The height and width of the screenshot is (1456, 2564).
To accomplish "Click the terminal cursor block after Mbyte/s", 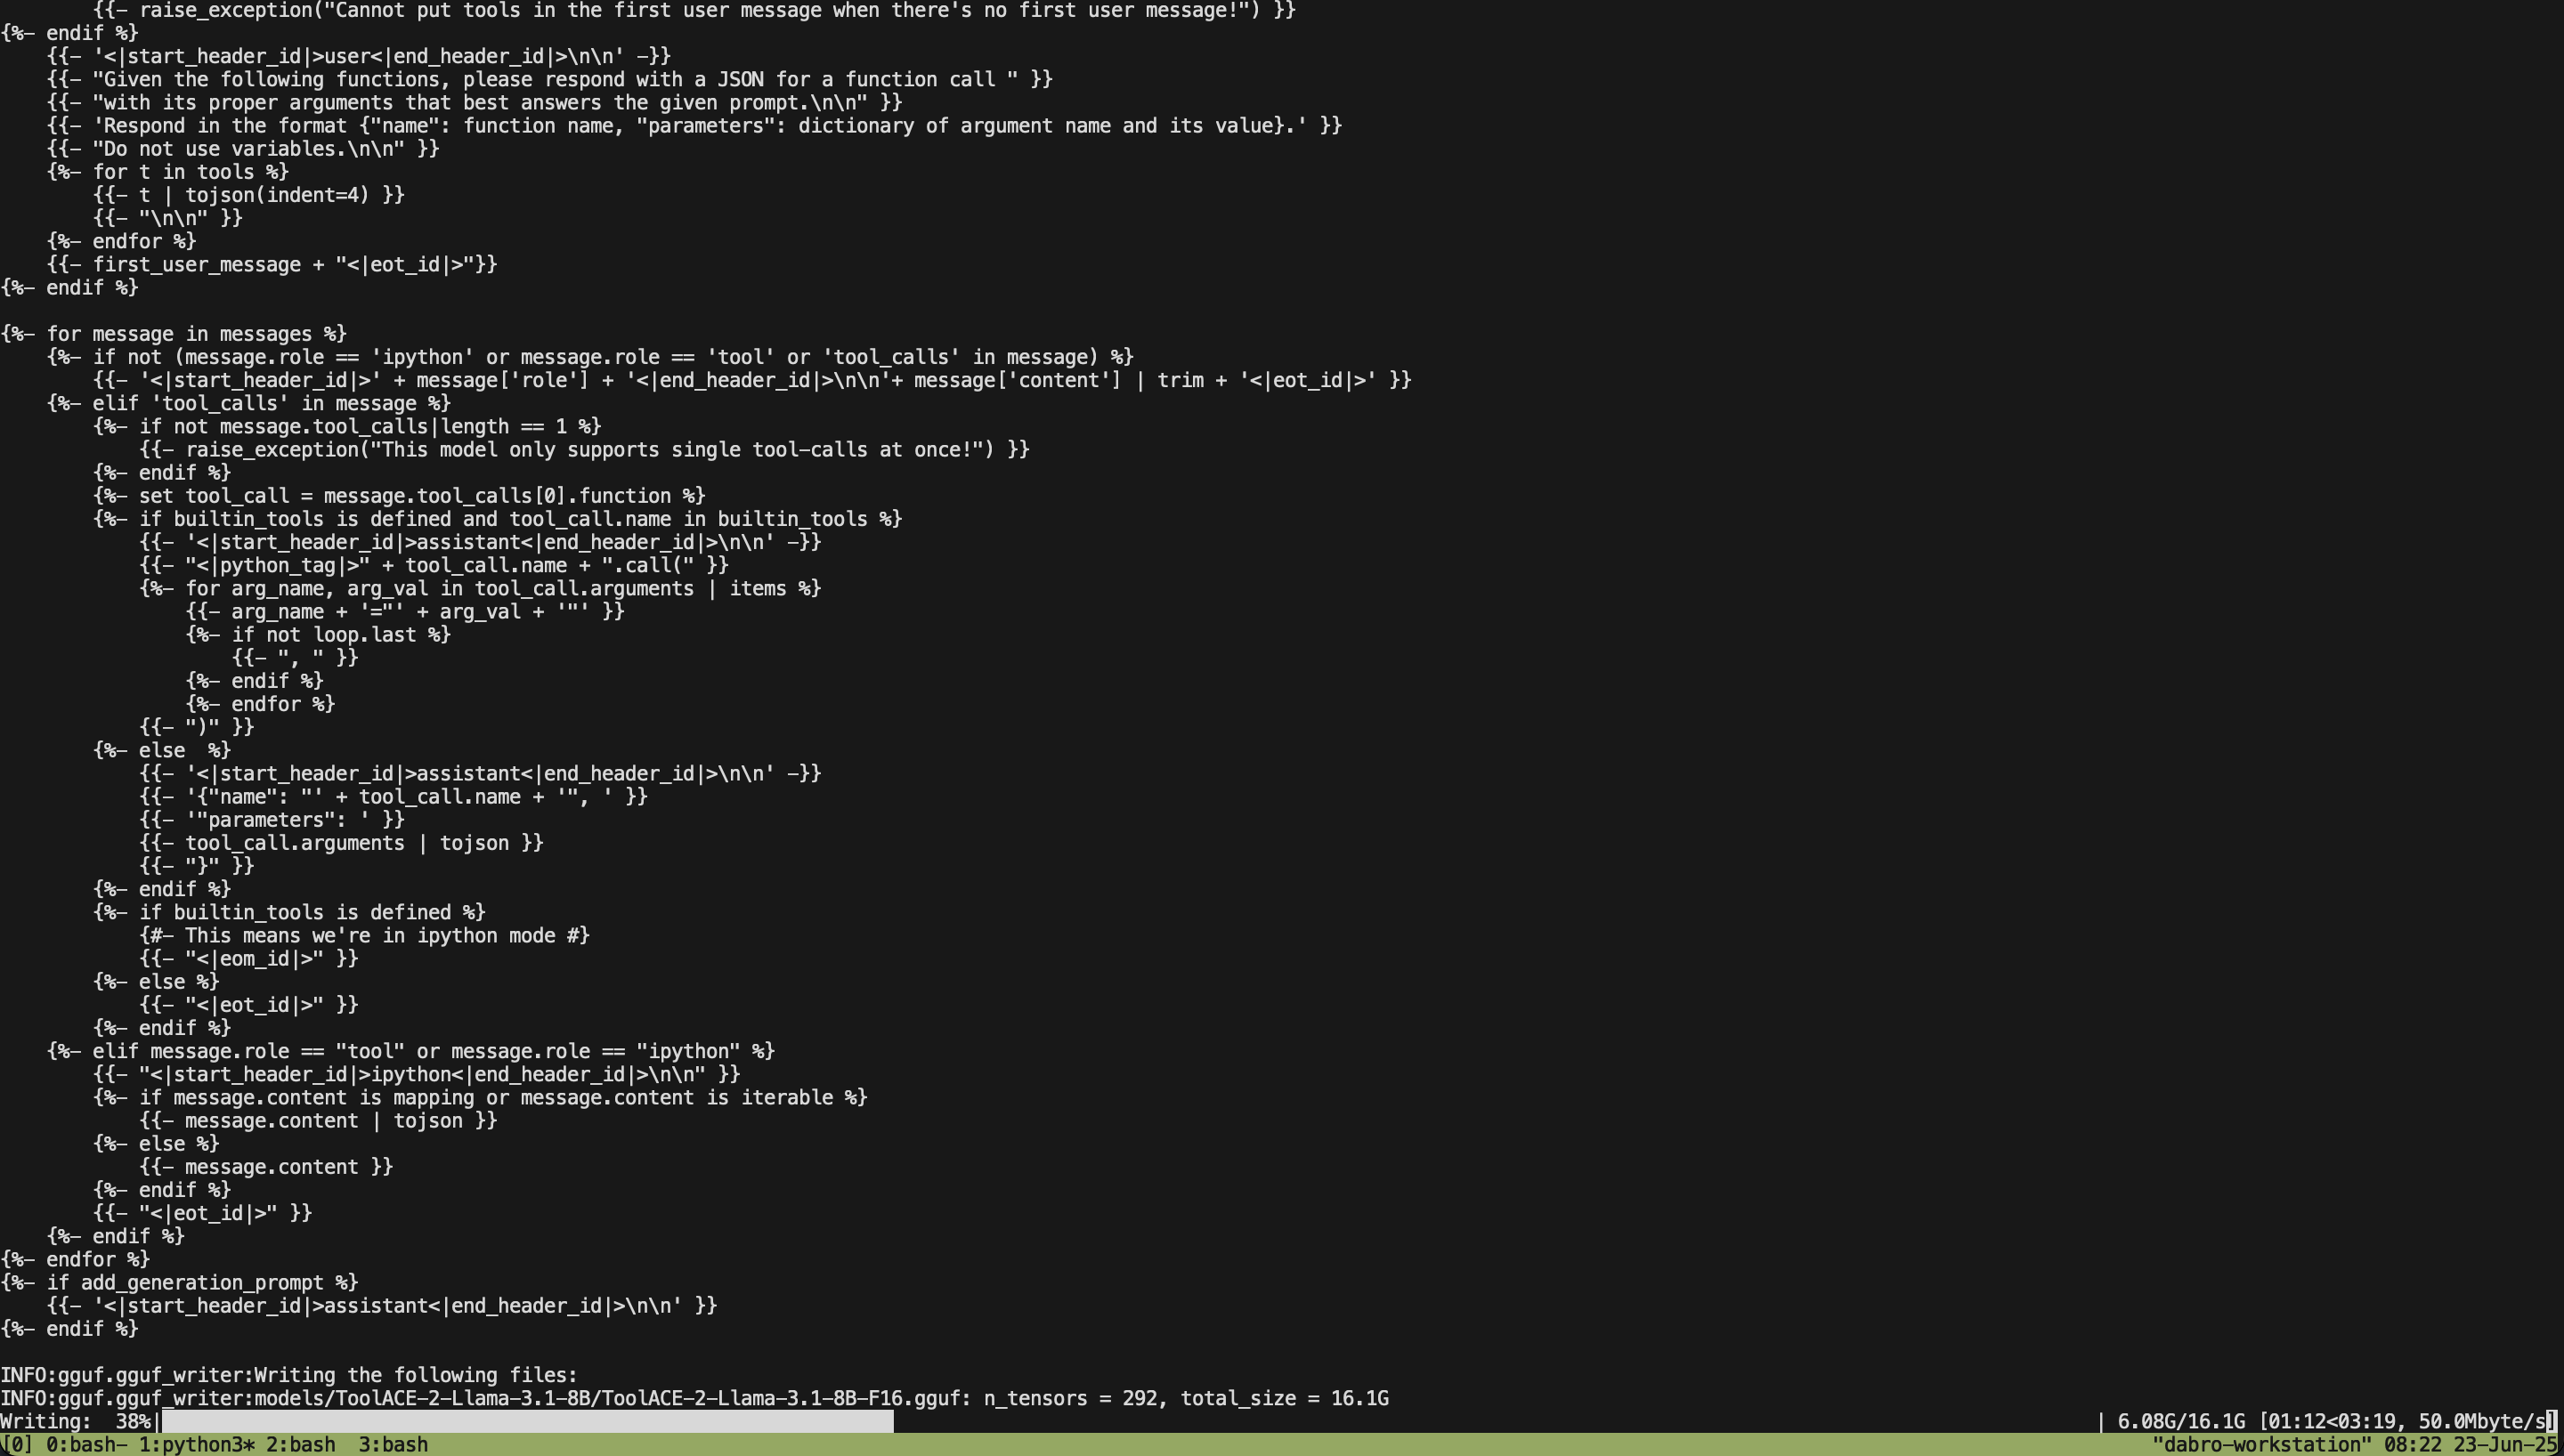I will (2551, 1422).
